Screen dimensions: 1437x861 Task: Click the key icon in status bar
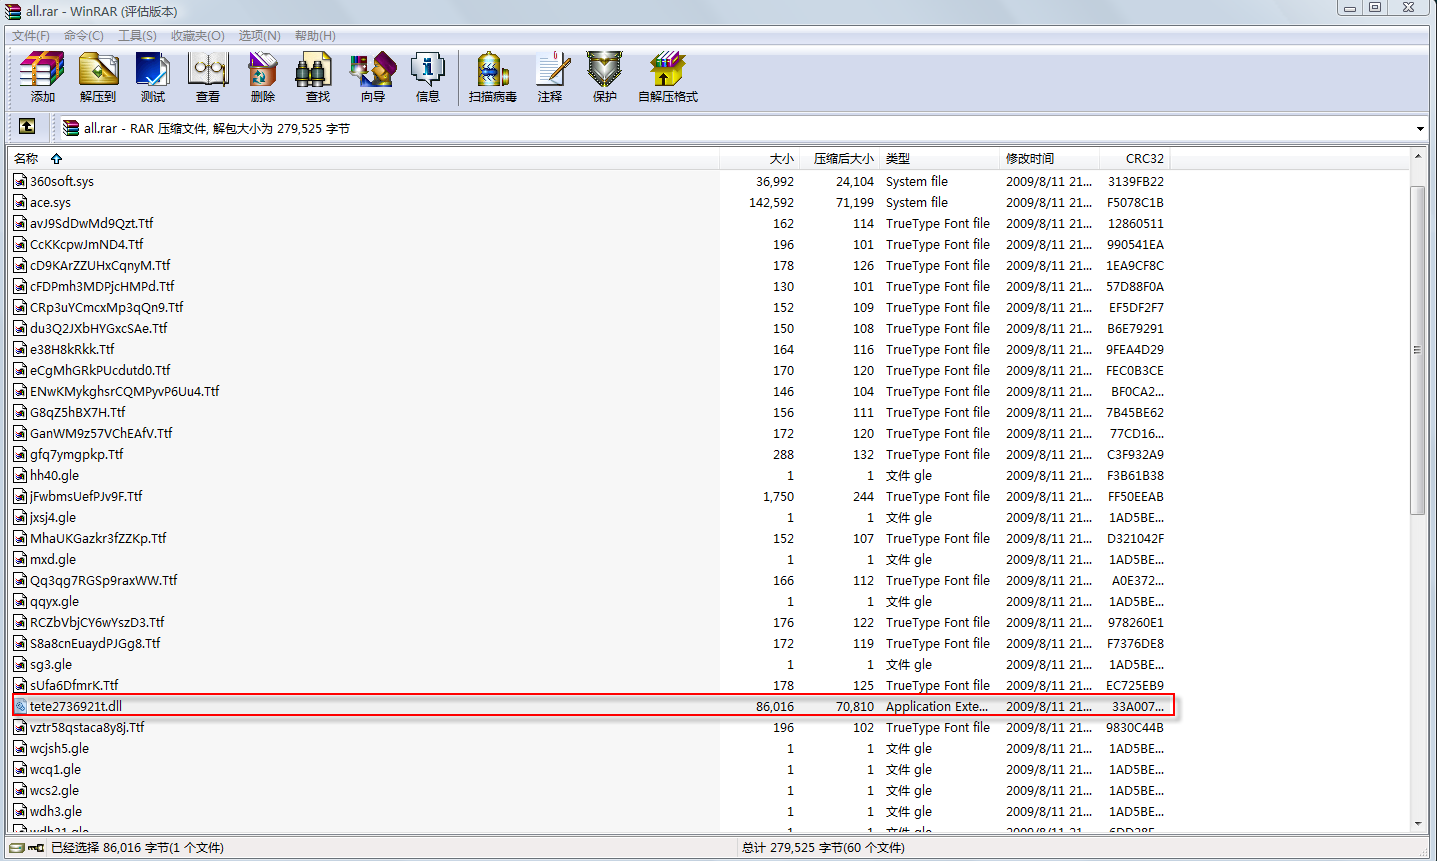(x=36, y=848)
